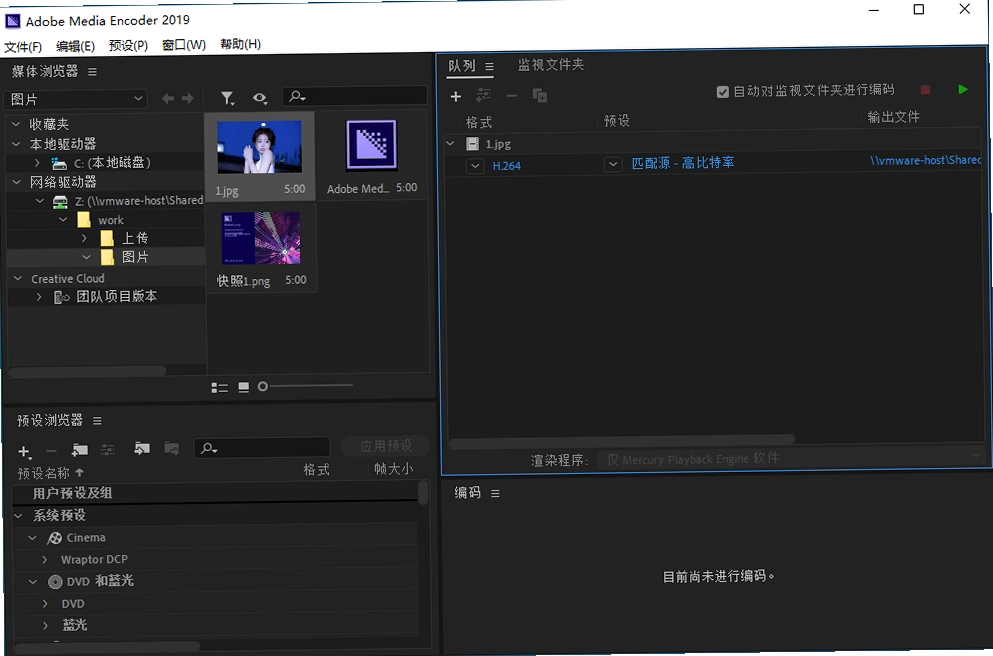Screen dimensions: 993x656
Task: Import presets icon in Preset Browser
Action: point(142,448)
